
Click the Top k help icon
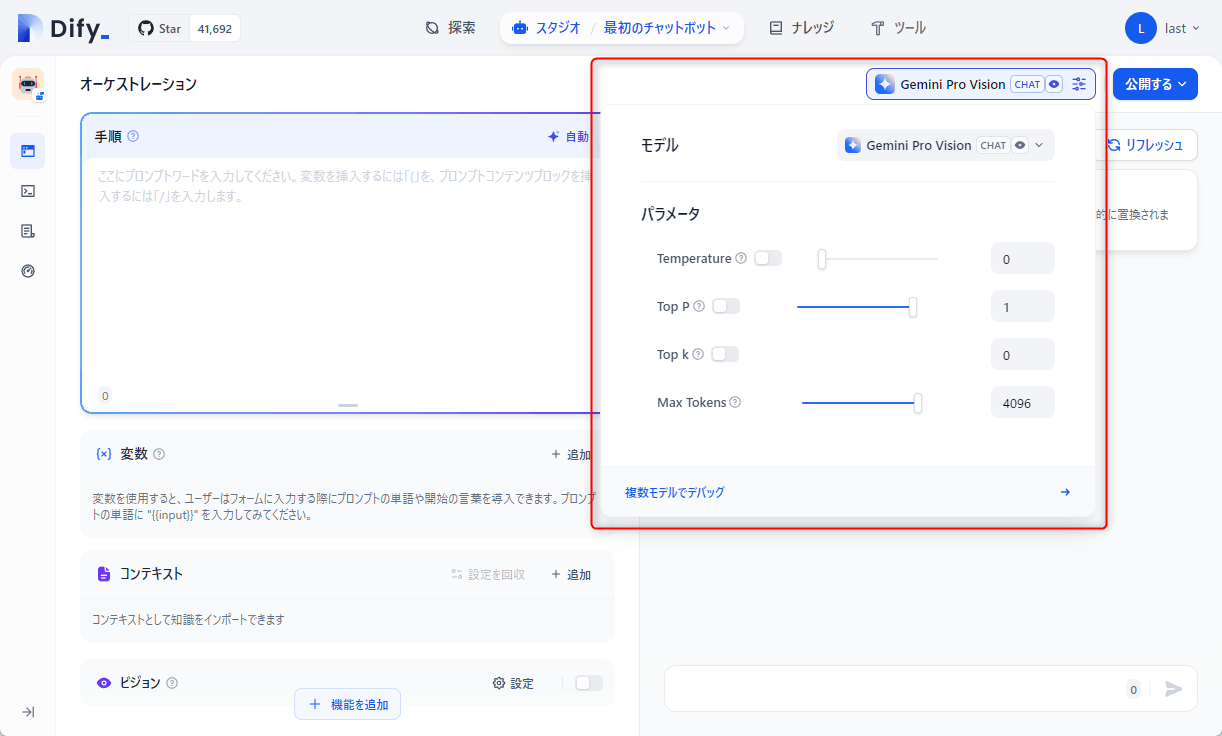pyautogui.click(x=698, y=354)
